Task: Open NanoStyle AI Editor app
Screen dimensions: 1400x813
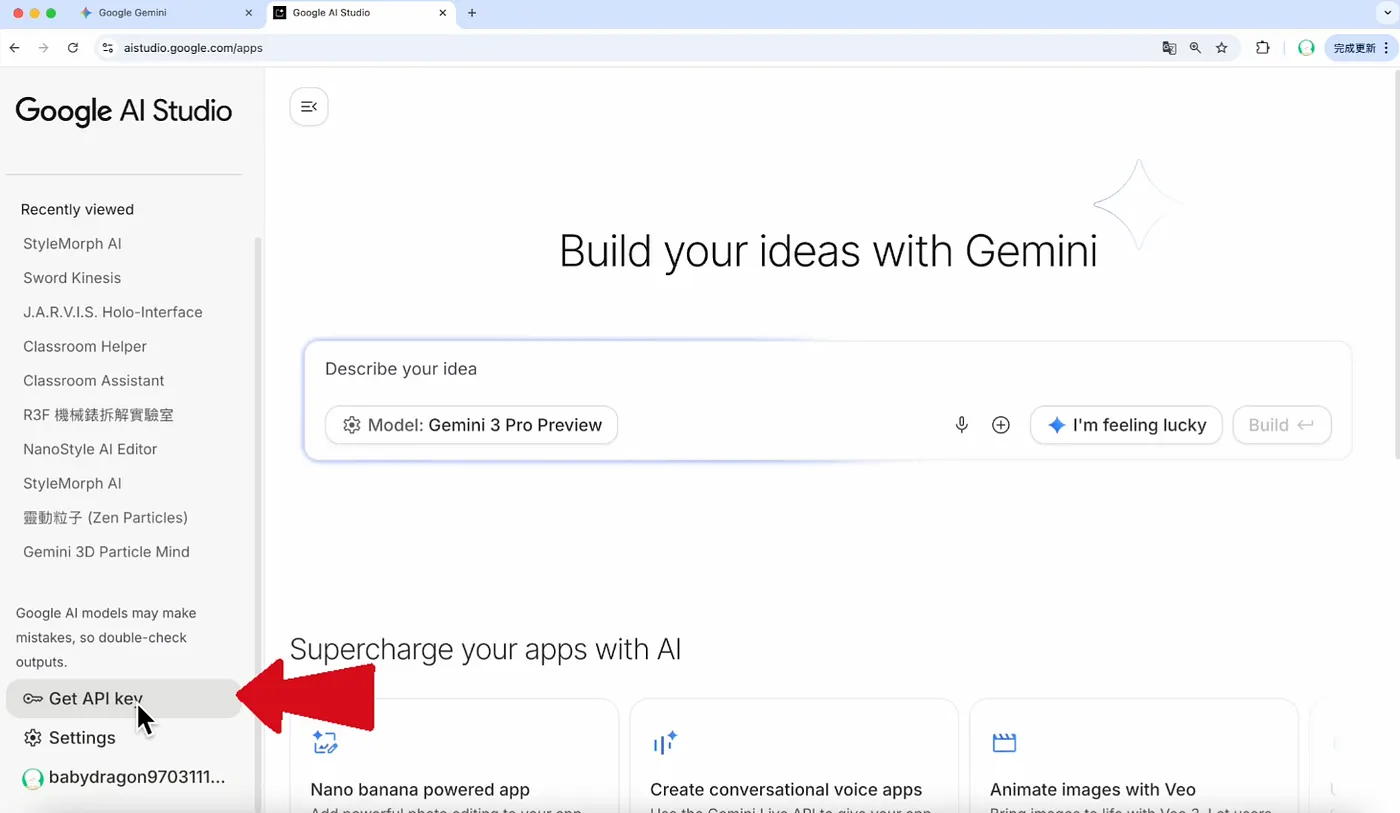Action: click(90, 449)
